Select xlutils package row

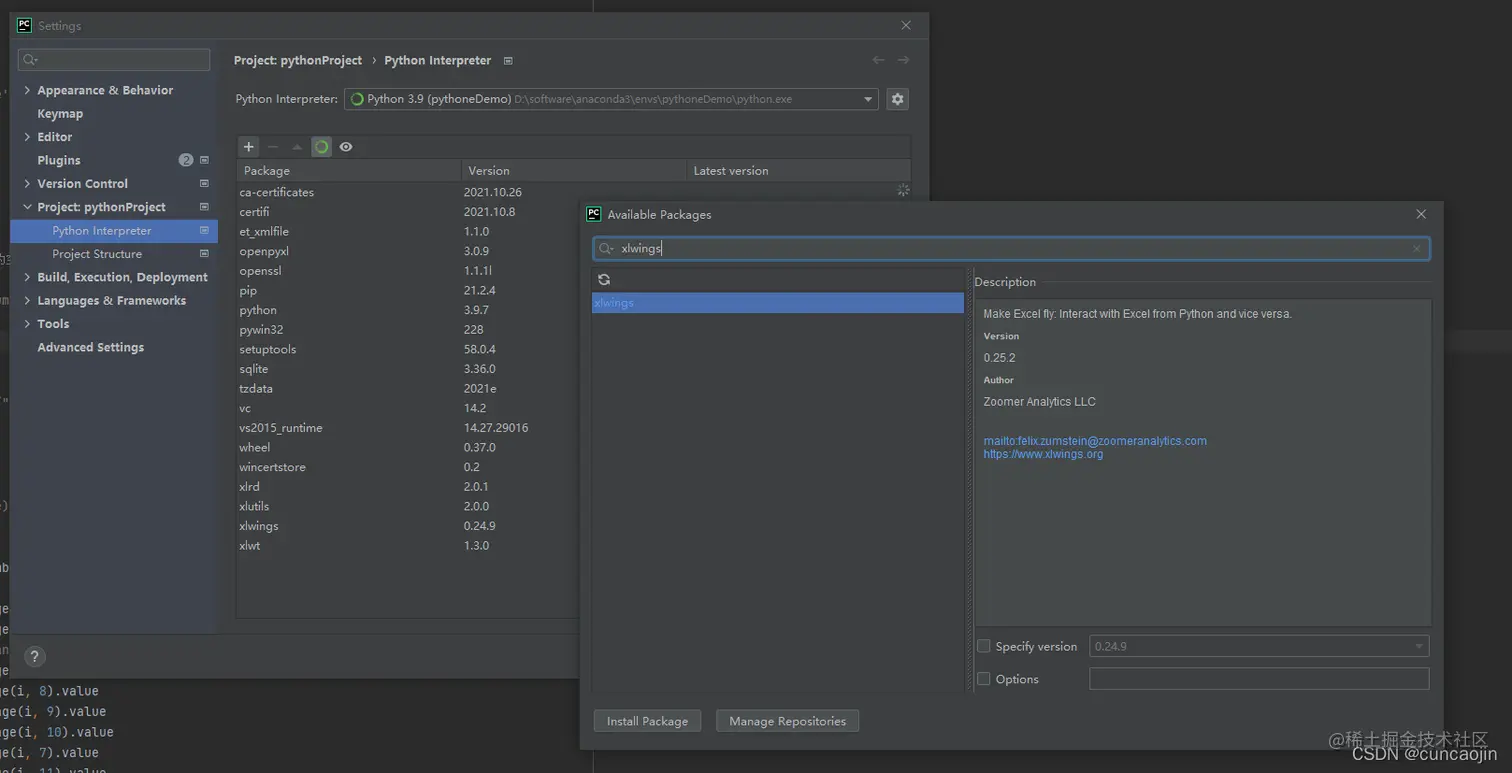click(408, 506)
